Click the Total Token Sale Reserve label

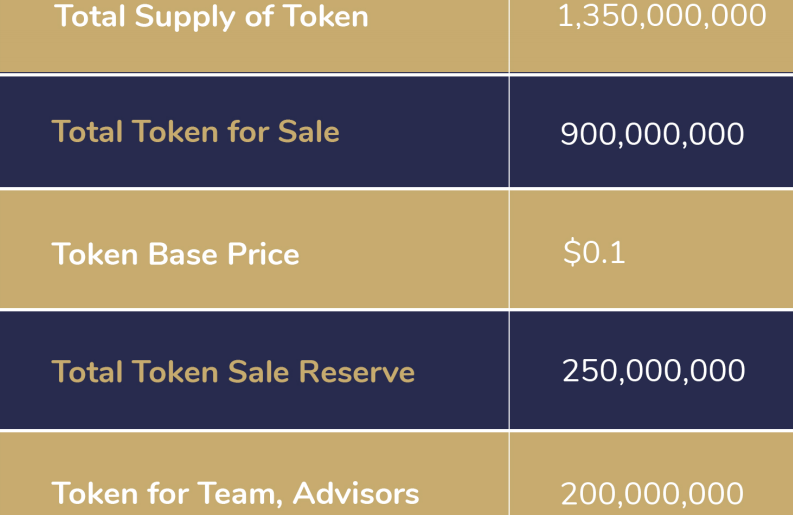(x=233, y=372)
